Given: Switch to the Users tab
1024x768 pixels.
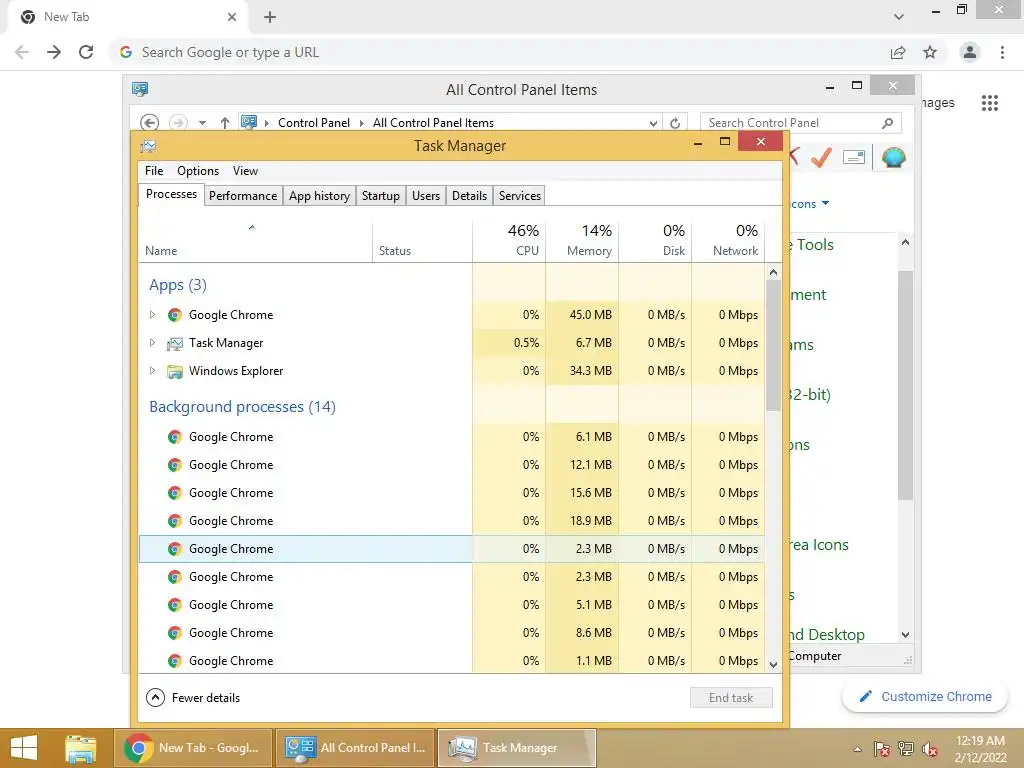Looking at the screenshot, I should [x=426, y=196].
